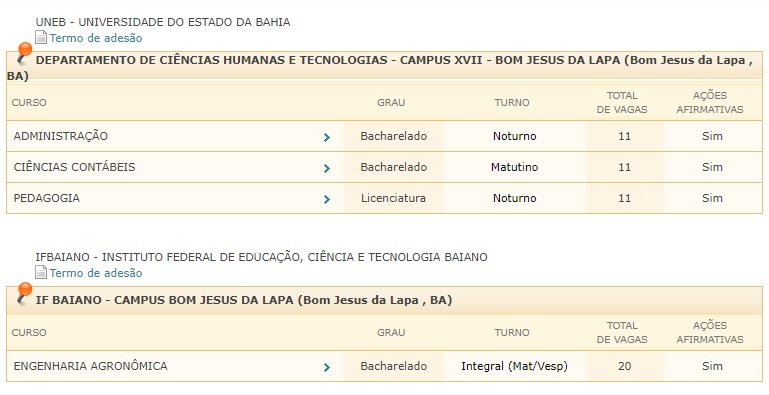The width and height of the screenshot is (769, 395).
Task: Click the TOTAL DE VAGAS column header in UNEB table
Action: point(622,103)
